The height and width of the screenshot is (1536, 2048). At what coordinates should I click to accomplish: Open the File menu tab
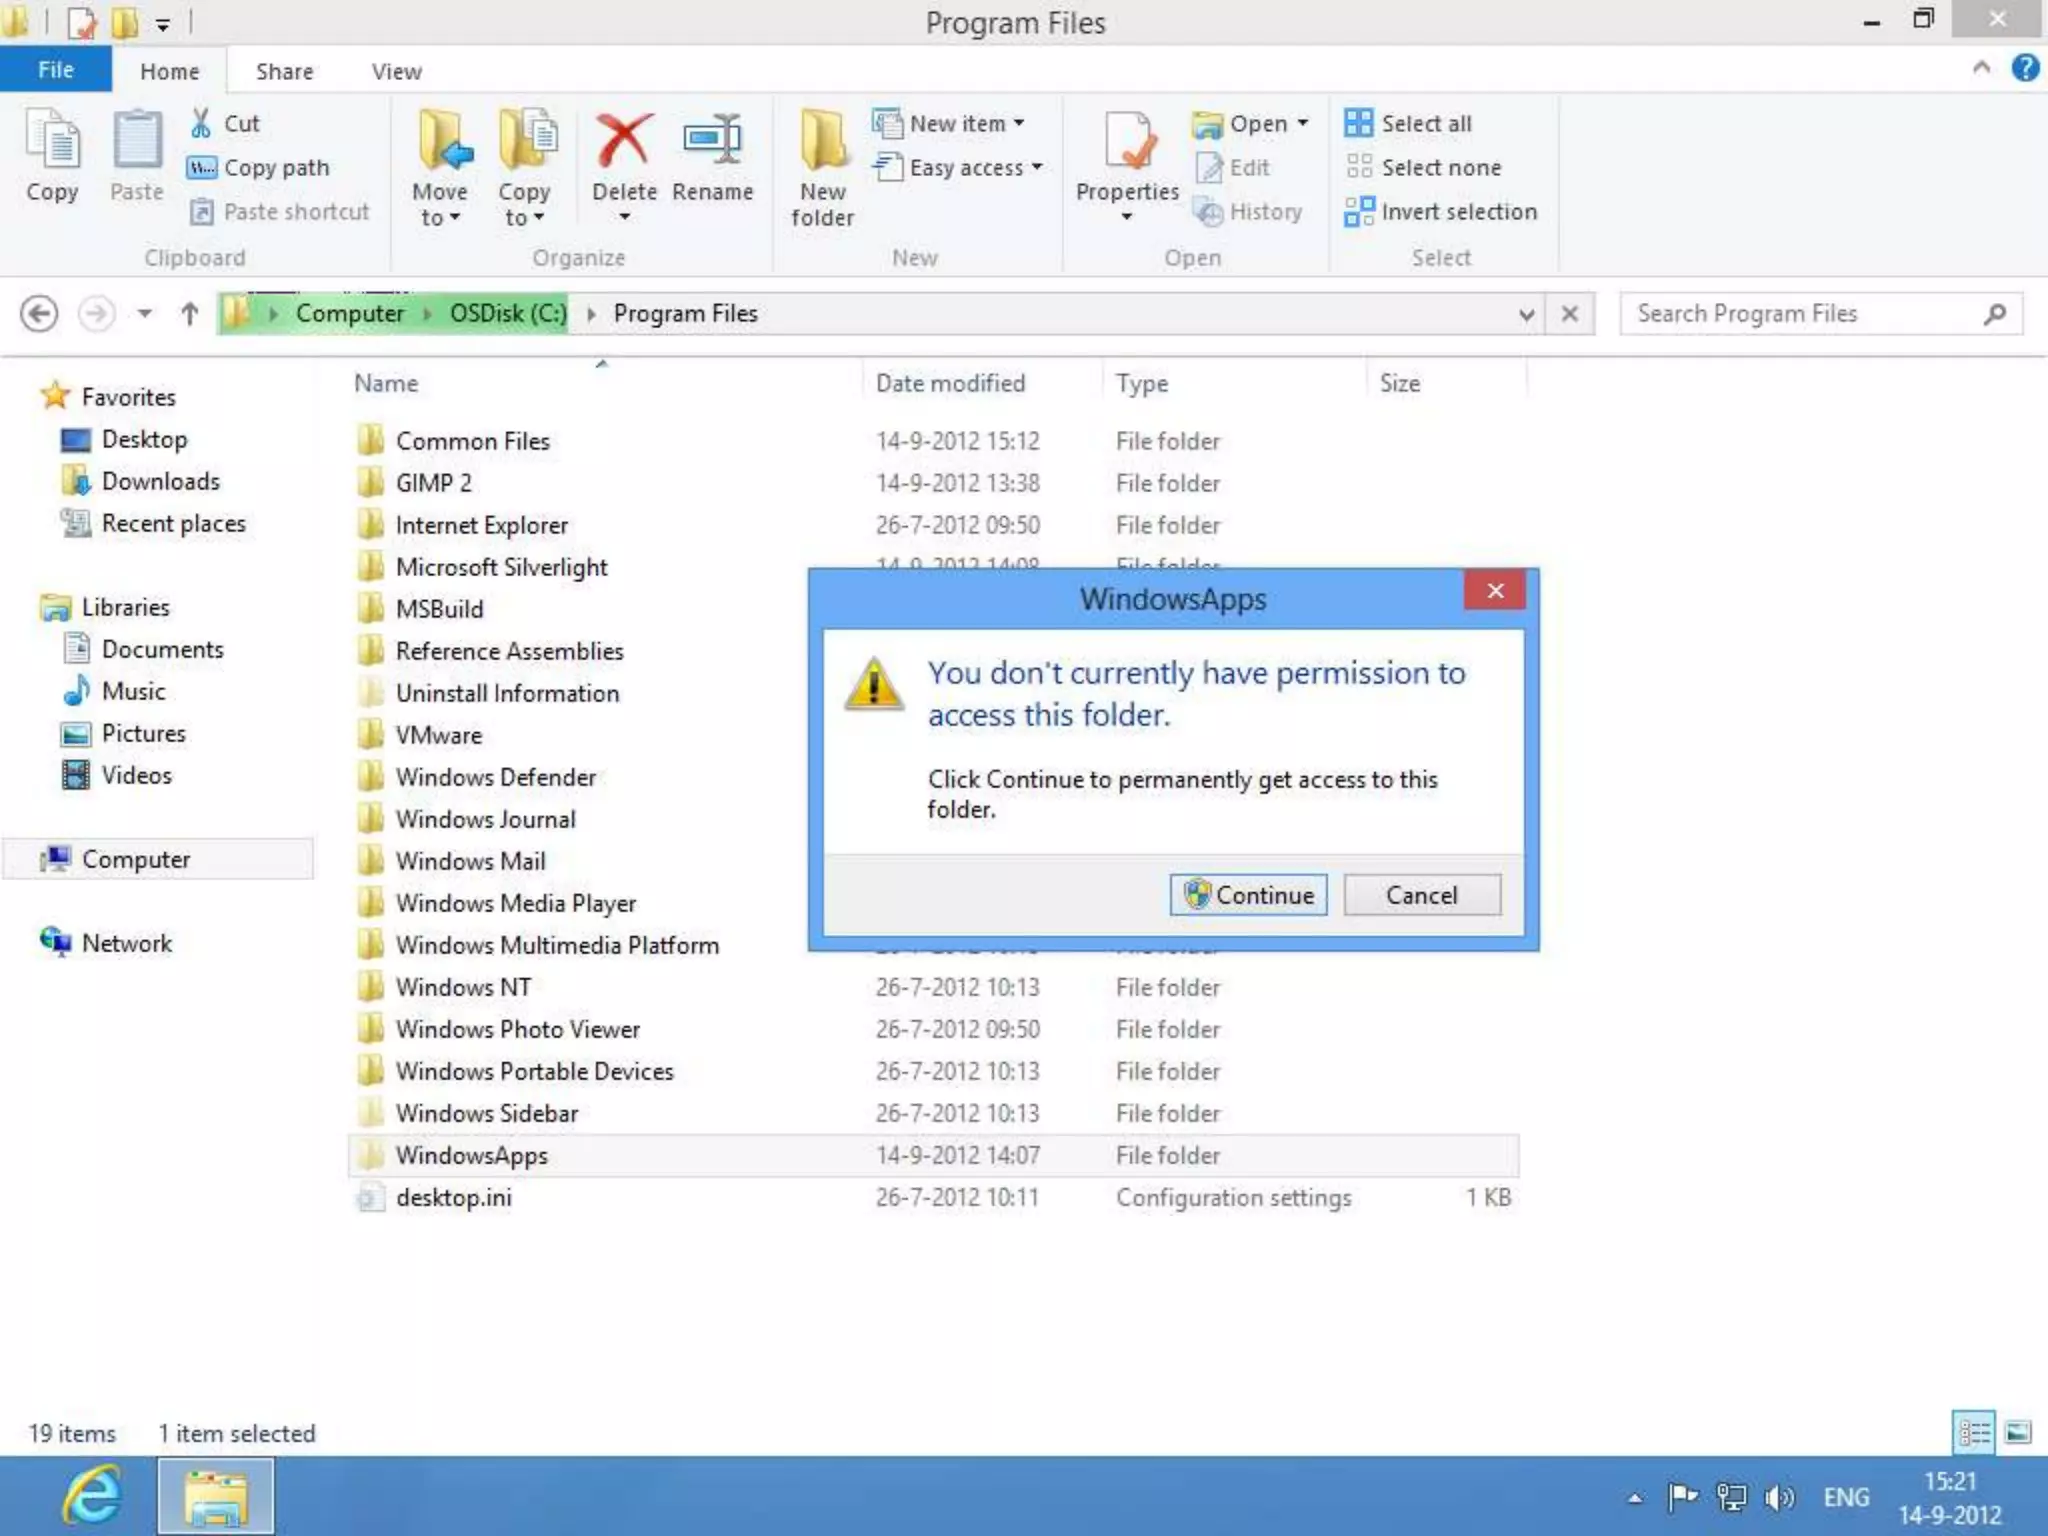(x=56, y=70)
